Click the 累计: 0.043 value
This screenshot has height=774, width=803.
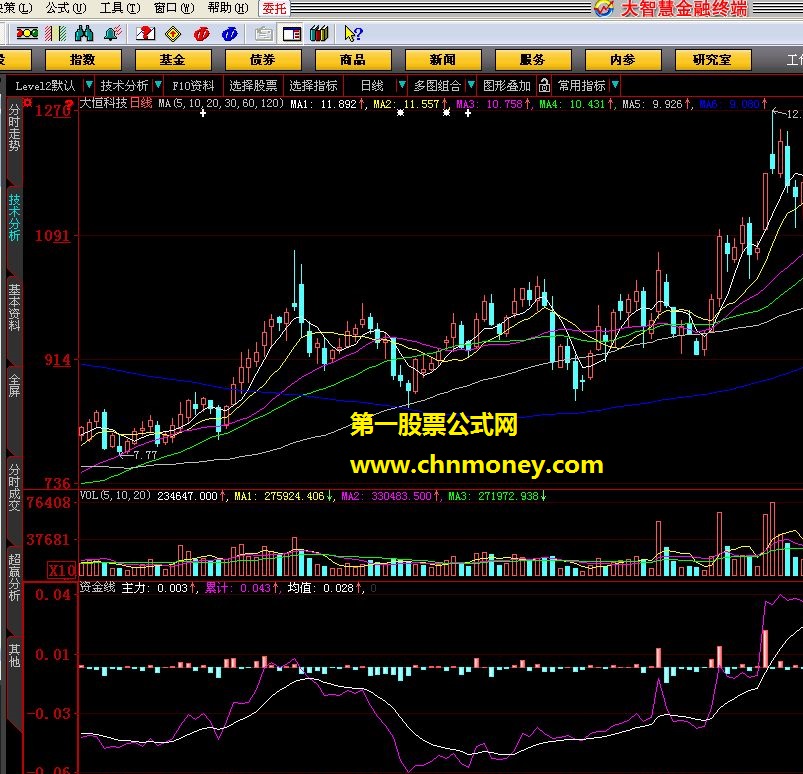point(242,588)
